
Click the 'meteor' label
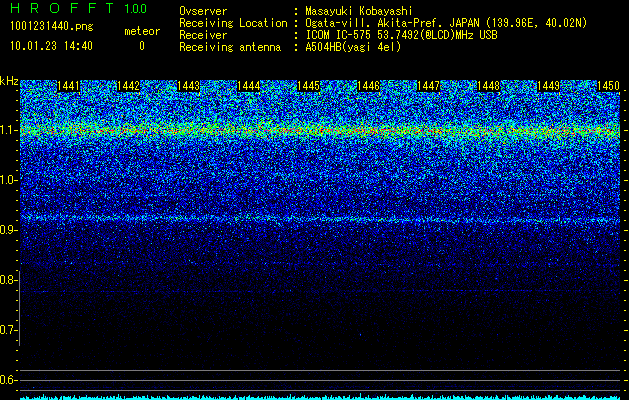(142, 31)
